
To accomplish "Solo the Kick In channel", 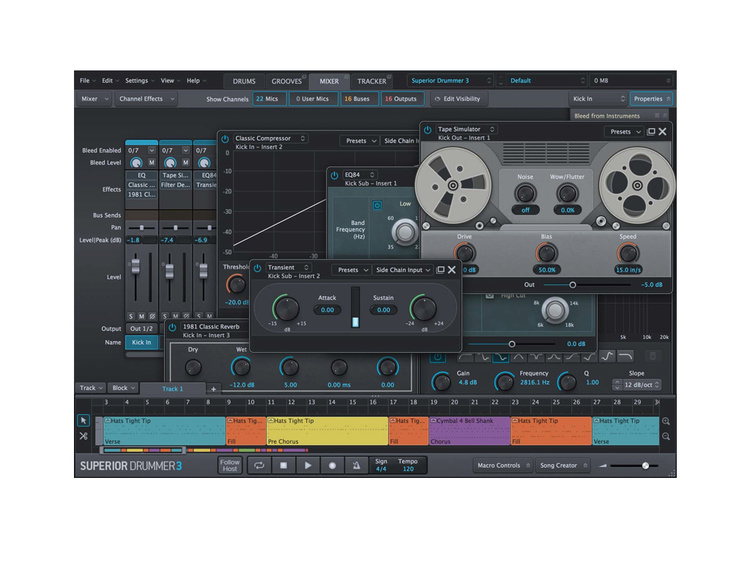I will [x=131, y=316].
